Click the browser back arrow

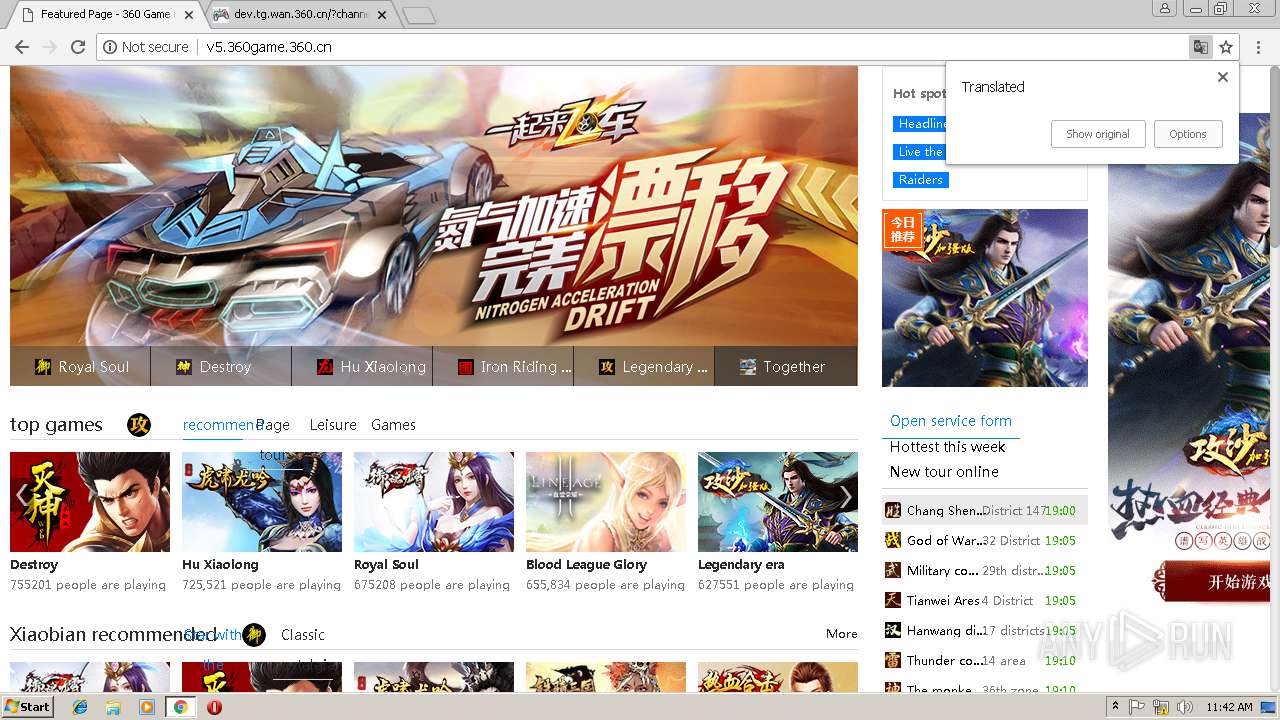coord(21,47)
